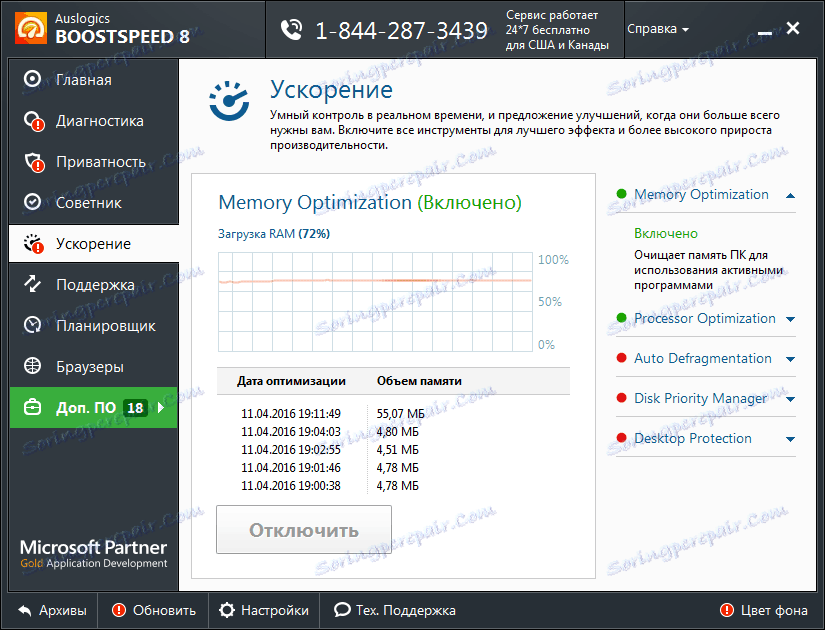Click the Тех. Поддержка speech bubble icon
Image resolution: width=825 pixels, height=630 pixels.
point(342,610)
